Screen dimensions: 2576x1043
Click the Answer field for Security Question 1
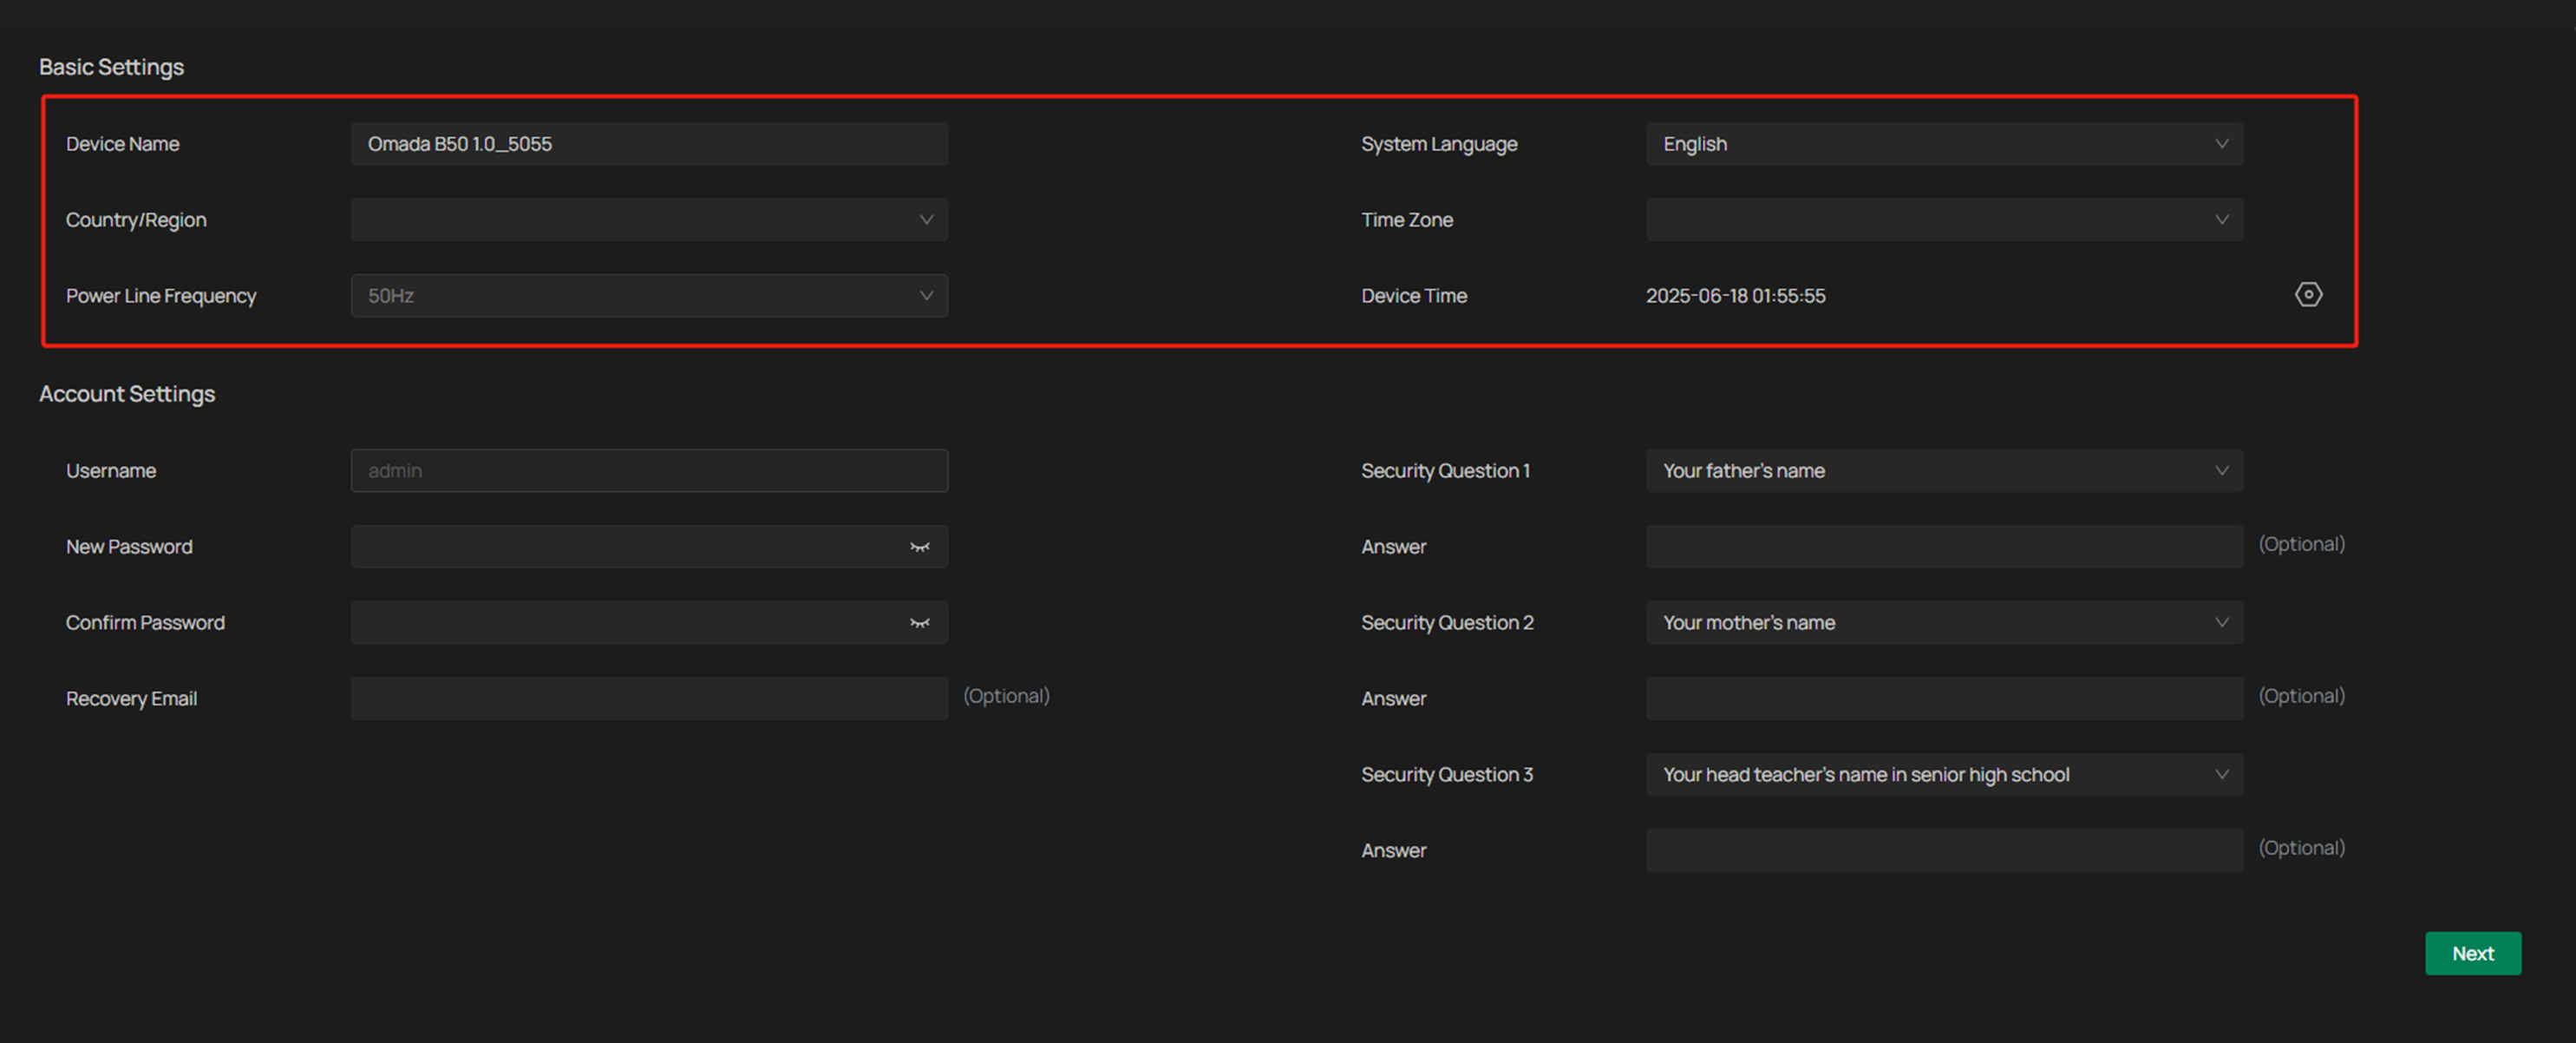(x=1944, y=547)
